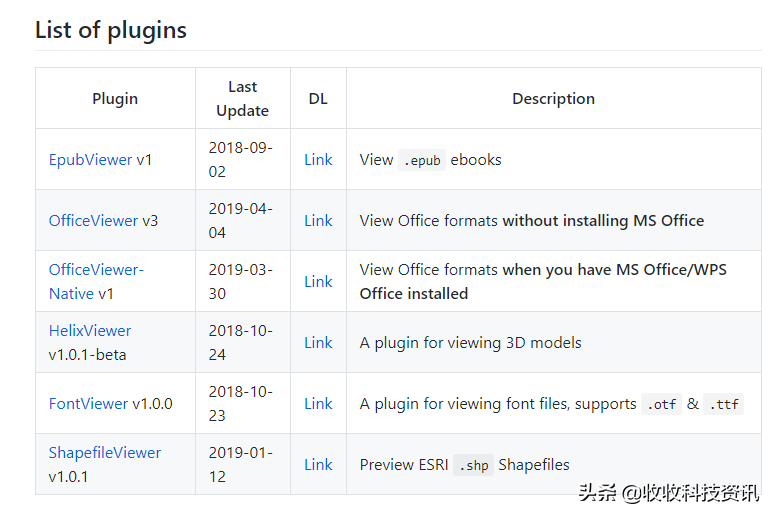Click the .shp code tag
774x517 pixels.
pyautogui.click(x=473, y=465)
